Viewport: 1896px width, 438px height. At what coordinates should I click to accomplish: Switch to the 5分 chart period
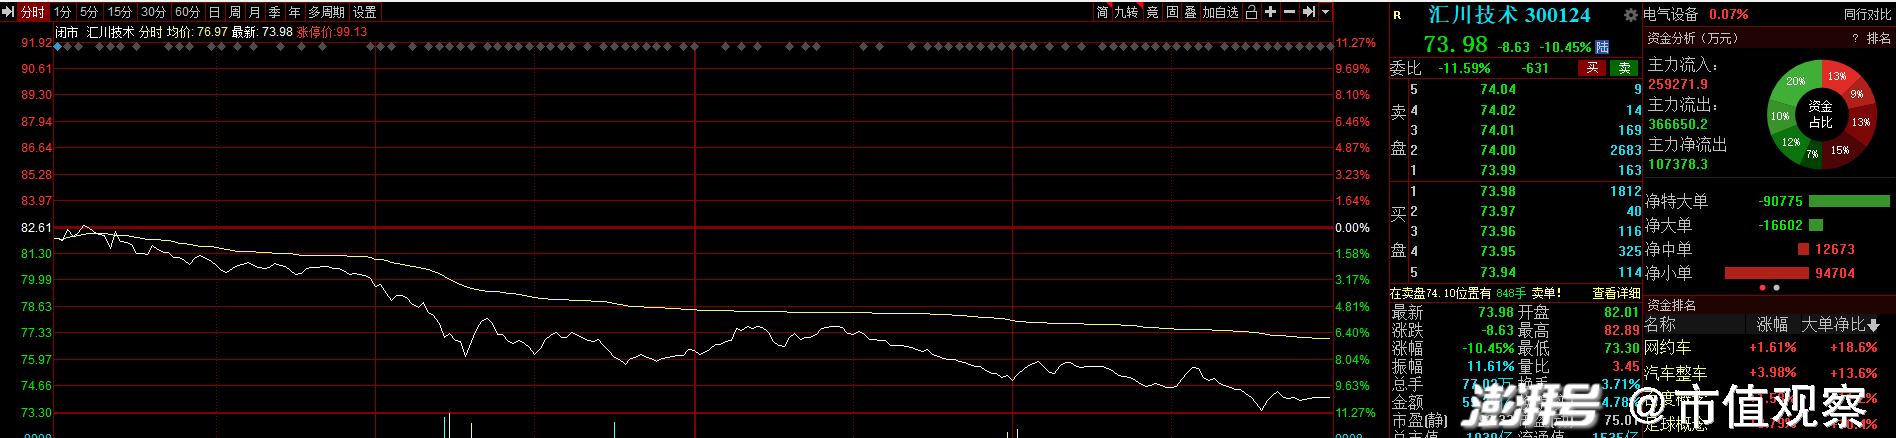pos(90,12)
